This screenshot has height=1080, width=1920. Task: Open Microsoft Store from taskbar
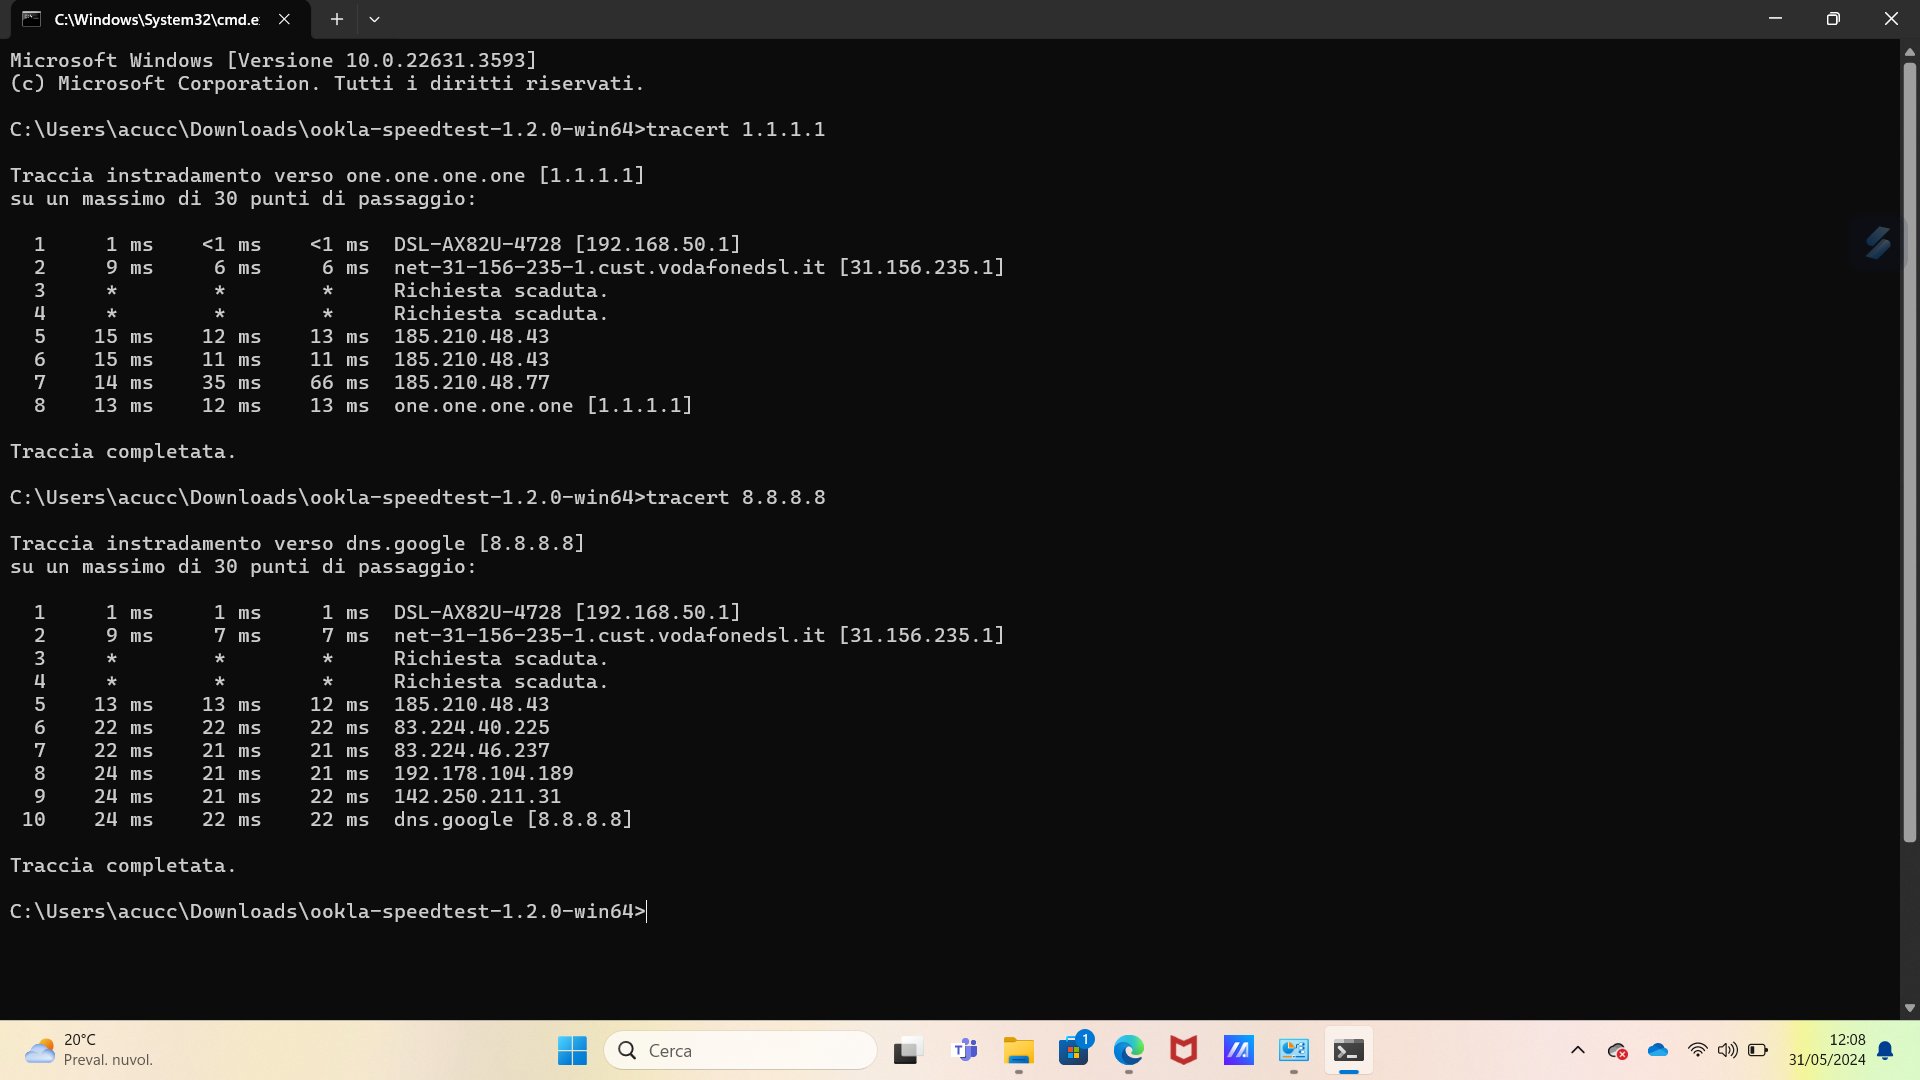click(1074, 1050)
